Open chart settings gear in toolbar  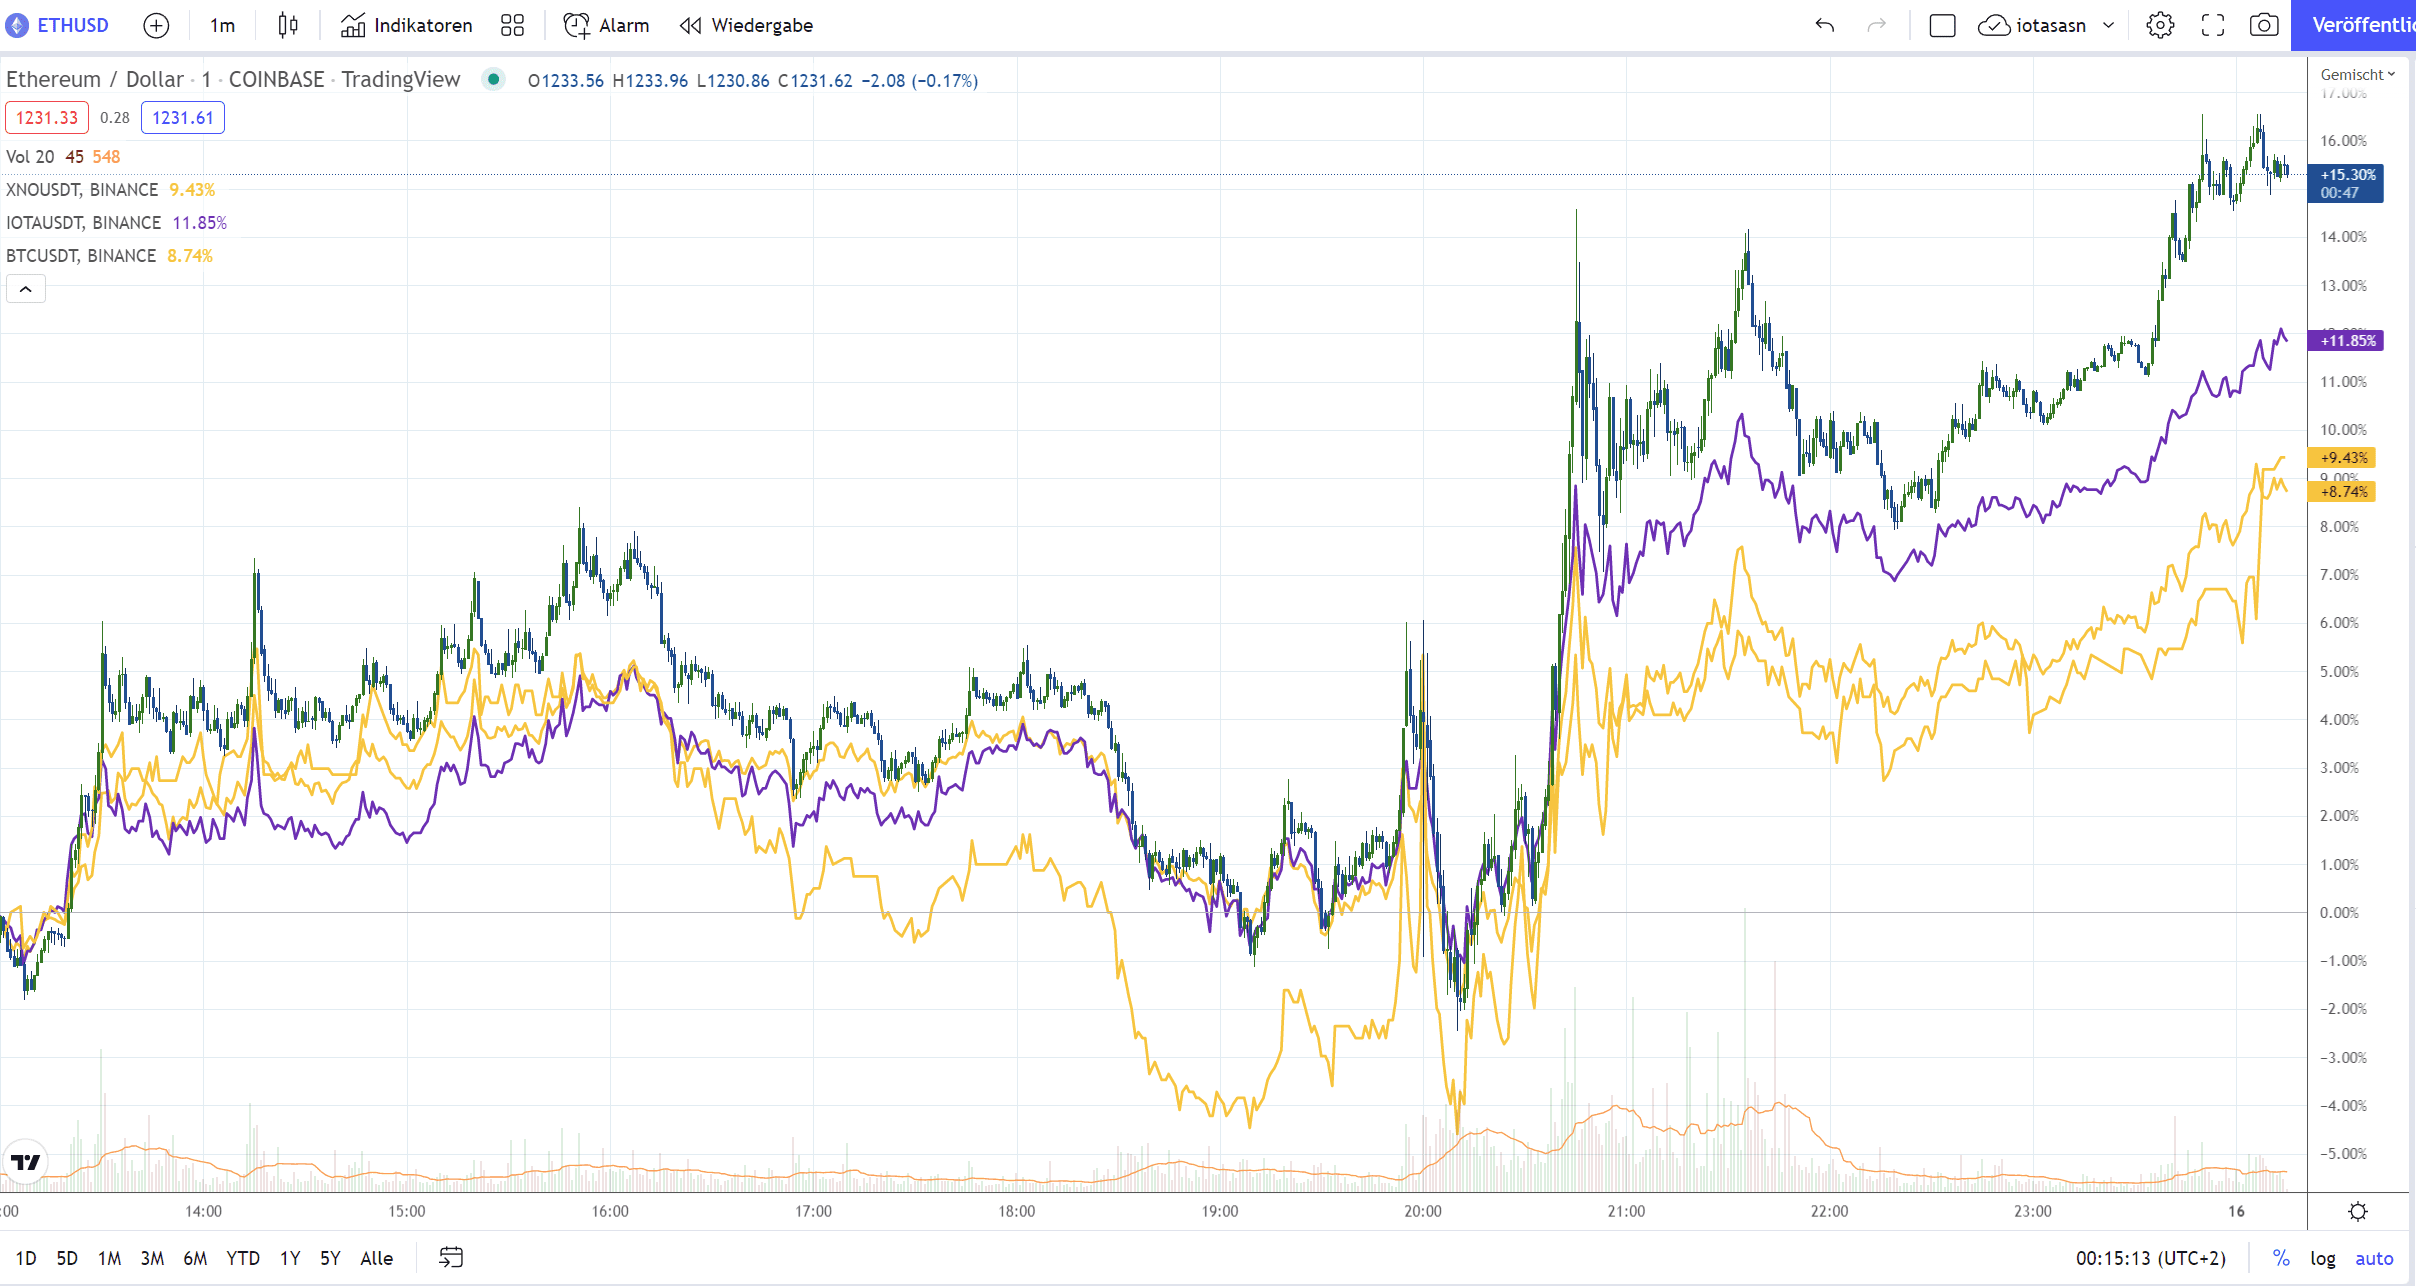click(2160, 25)
